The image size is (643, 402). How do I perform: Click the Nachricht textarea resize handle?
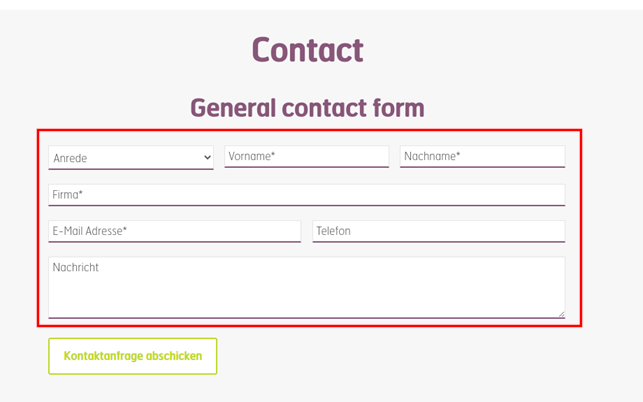pyautogui.click(x=561, y=314)
